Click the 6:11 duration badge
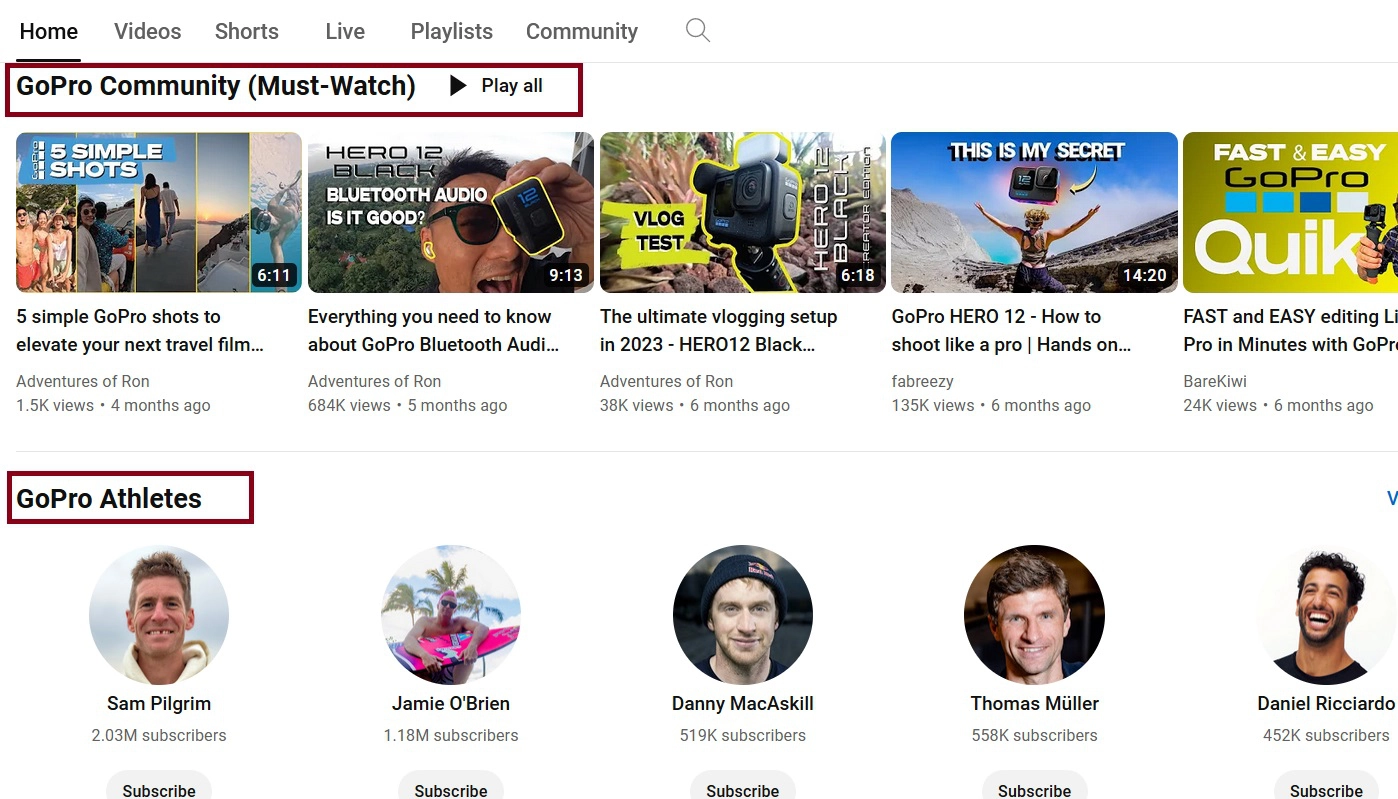The width and height of the screenshot is (1398, 799). [x=274, y=275]
